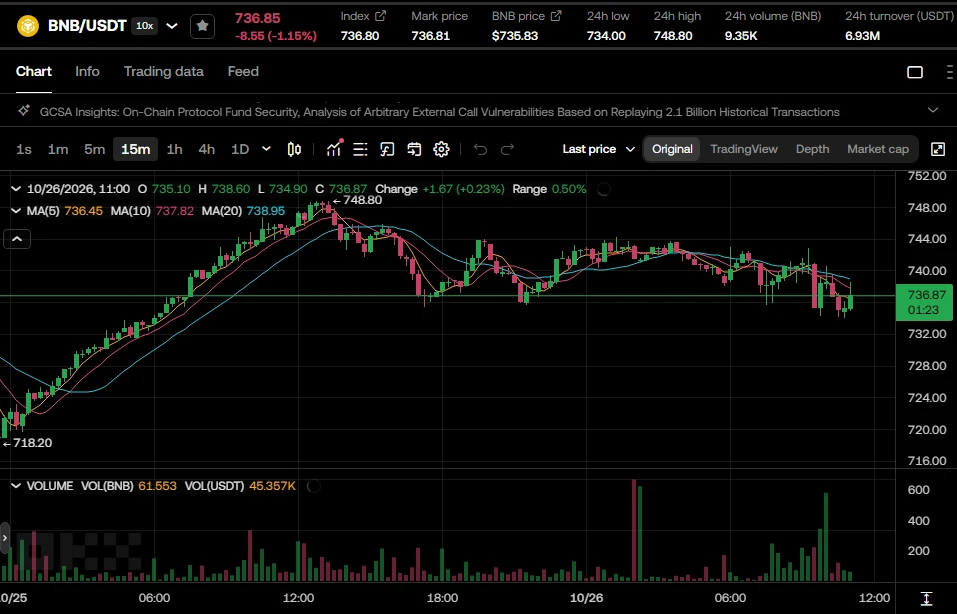Click the BNB coin logo icon
The image size is (957, 614).
coord(28,26)
